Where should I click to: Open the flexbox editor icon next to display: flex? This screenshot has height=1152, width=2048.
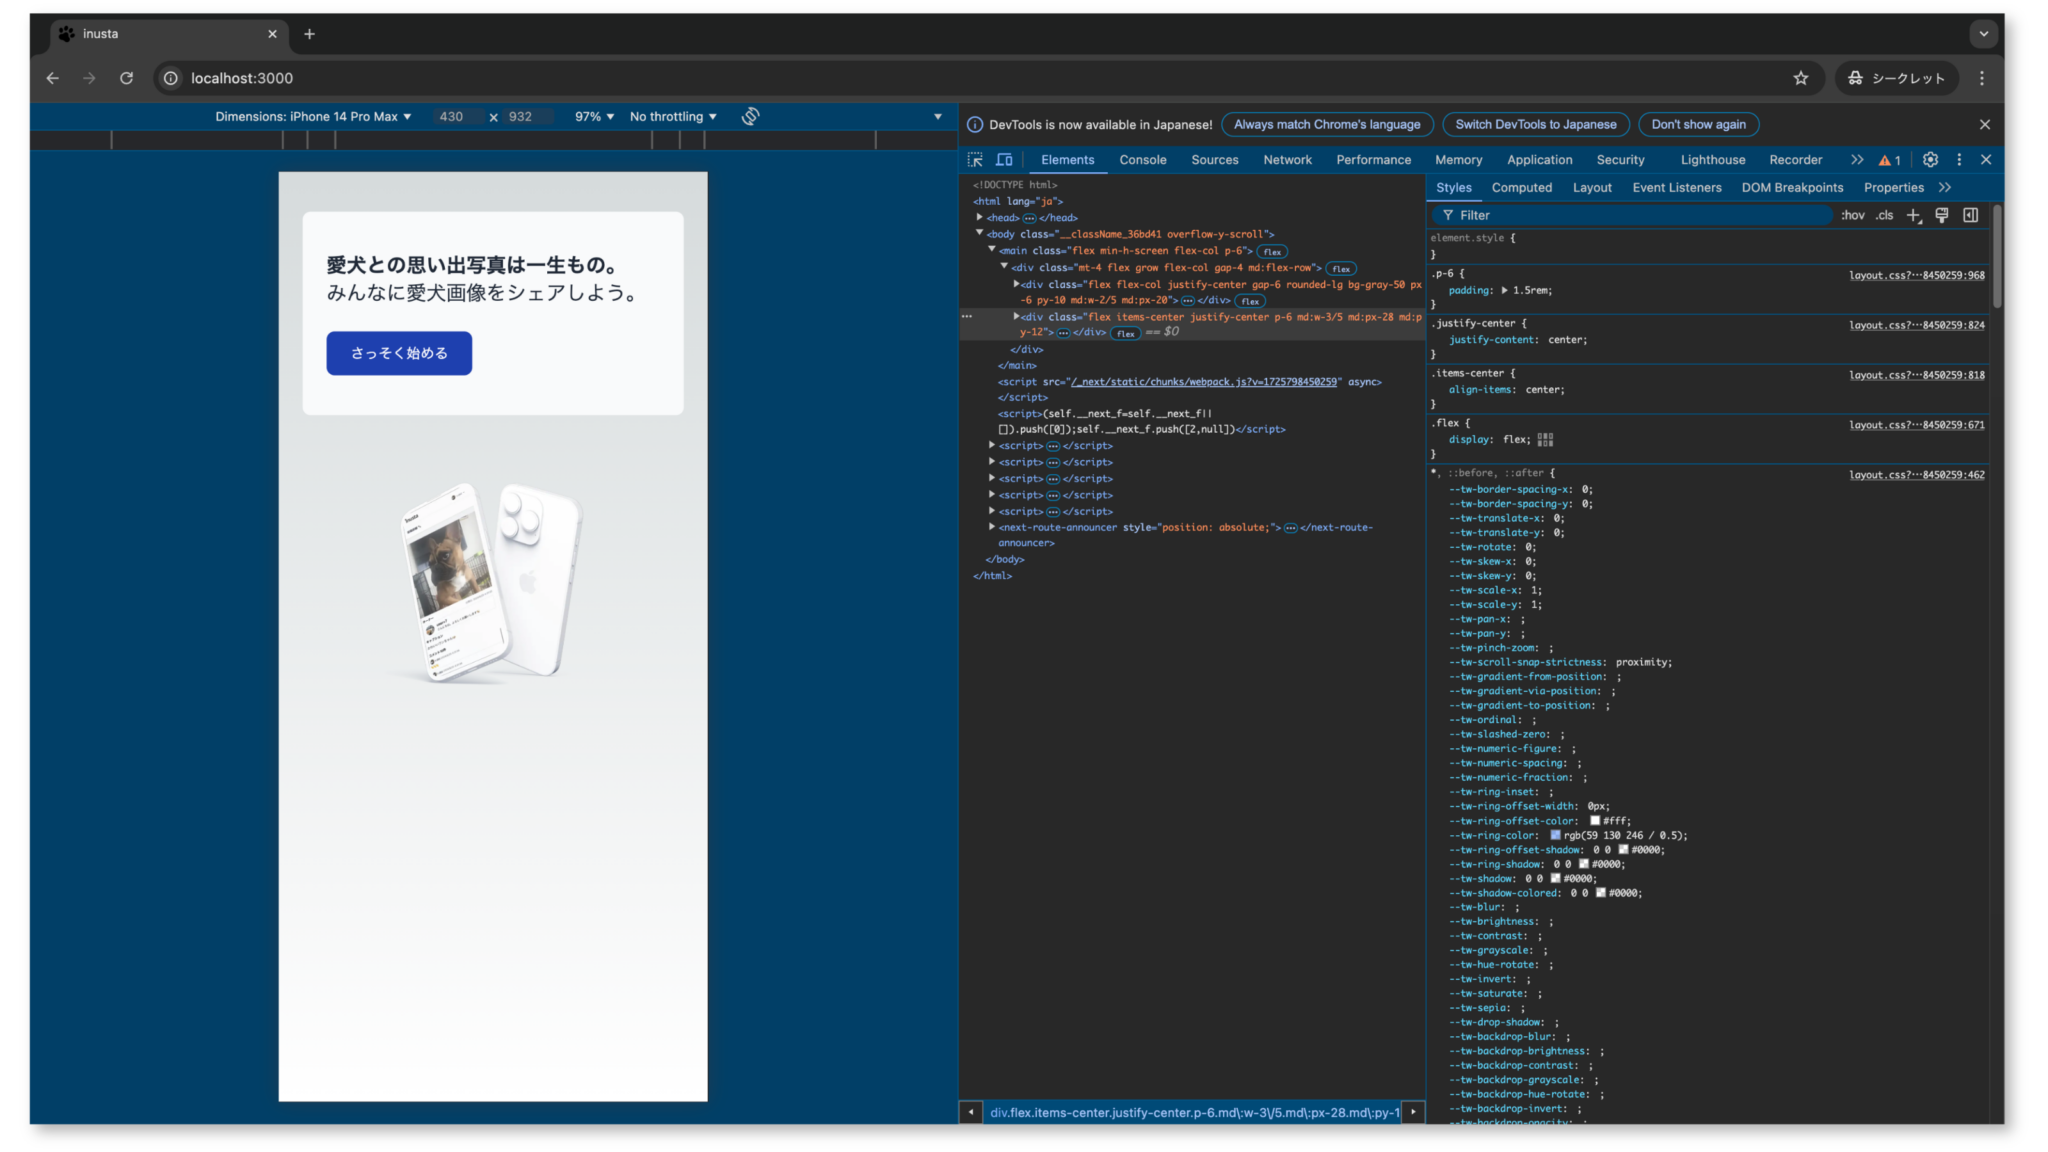pos(1545,440)
